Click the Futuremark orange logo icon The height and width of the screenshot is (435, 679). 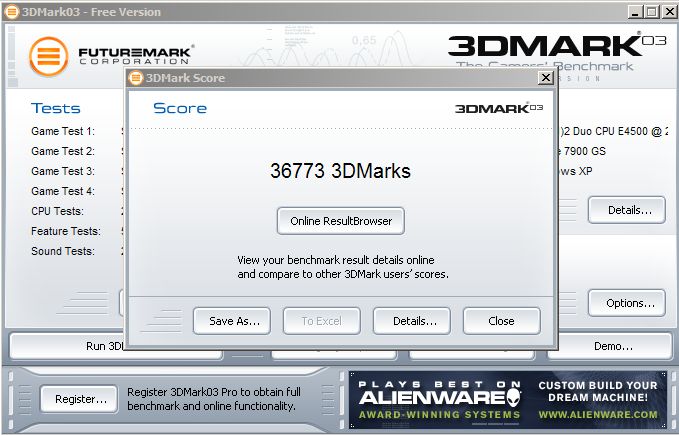[x=48, y=57]
